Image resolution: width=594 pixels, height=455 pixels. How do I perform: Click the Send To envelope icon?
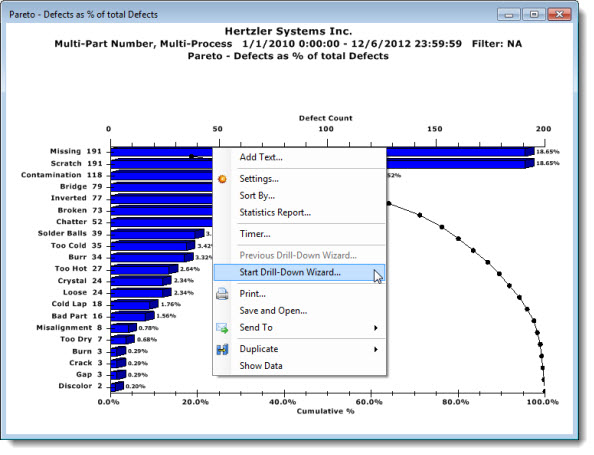point(222,328)
